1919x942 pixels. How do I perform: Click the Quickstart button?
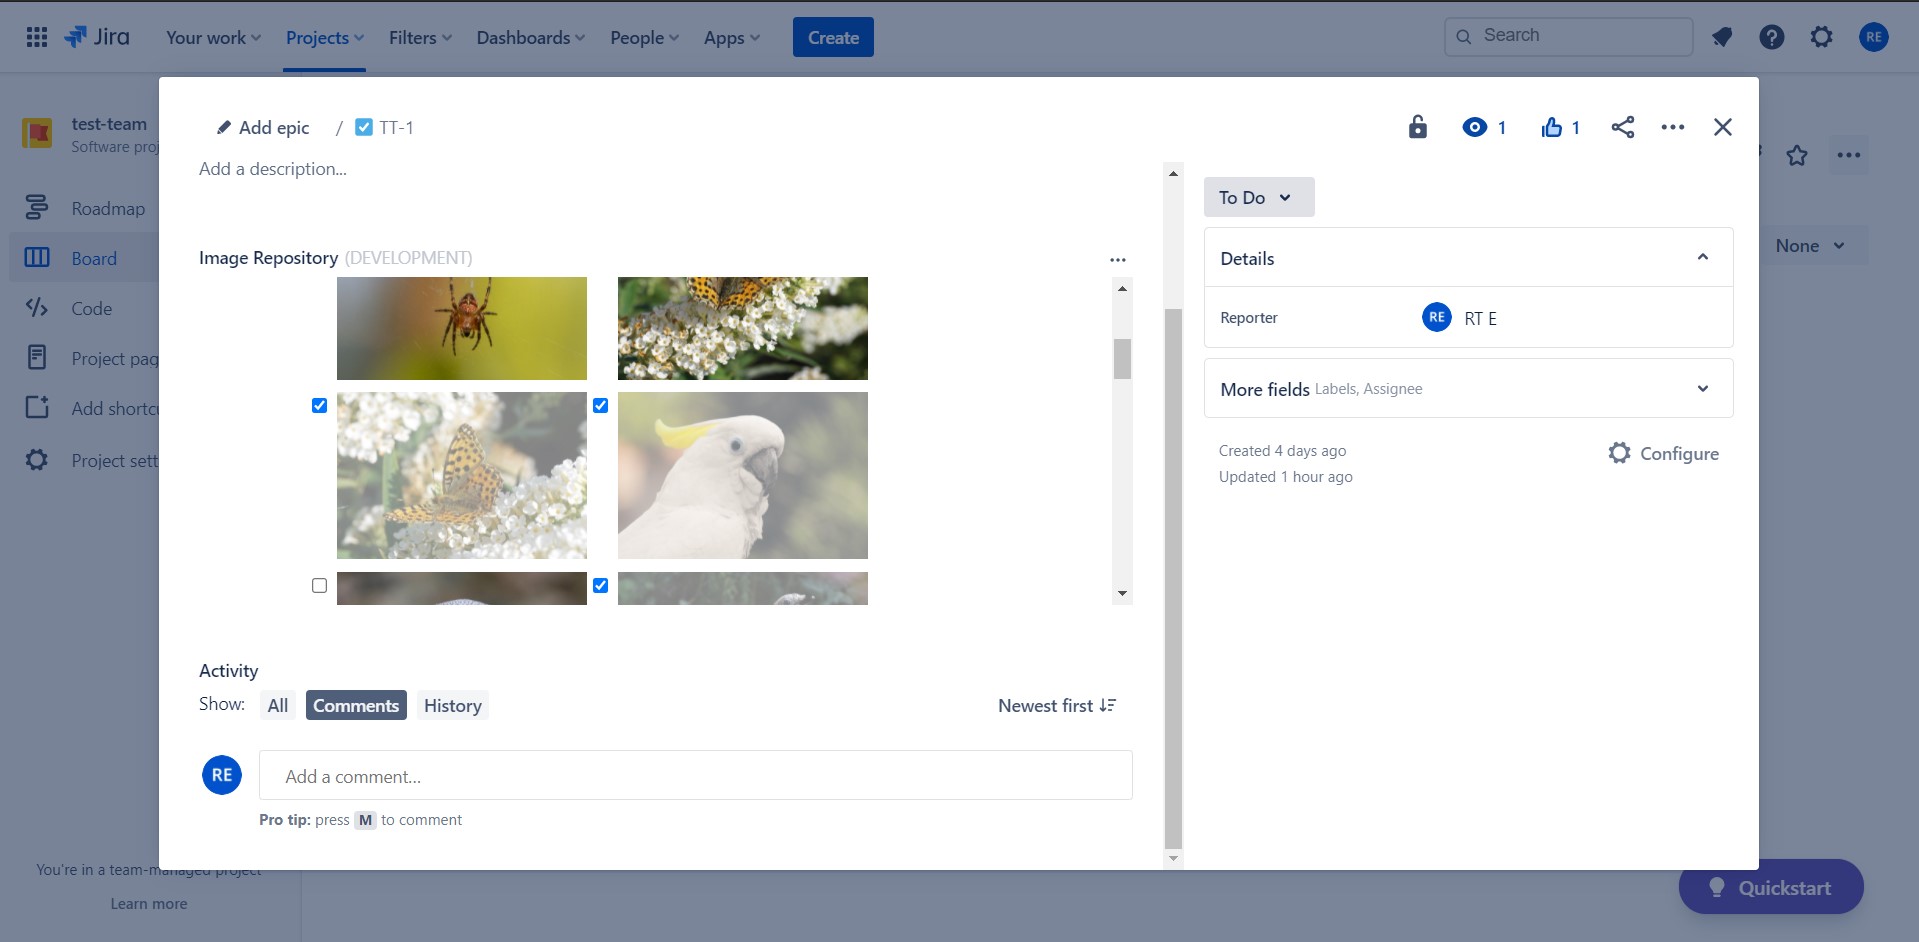1771,887
